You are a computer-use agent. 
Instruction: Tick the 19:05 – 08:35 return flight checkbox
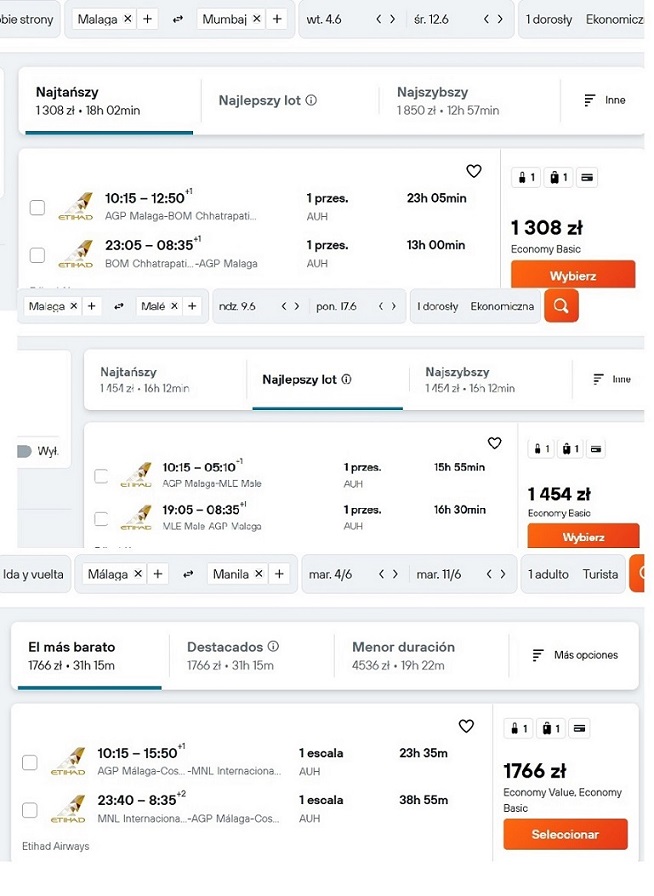101,518
